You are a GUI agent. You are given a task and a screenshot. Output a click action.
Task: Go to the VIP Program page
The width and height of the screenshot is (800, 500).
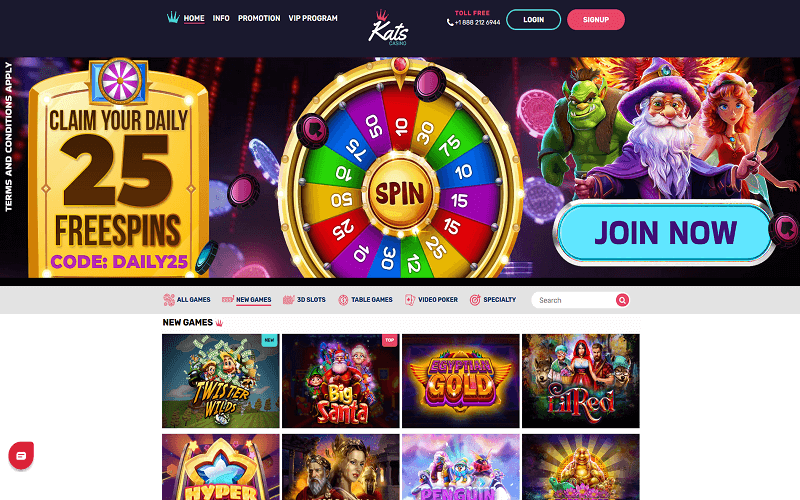click(x=313, y=18)
